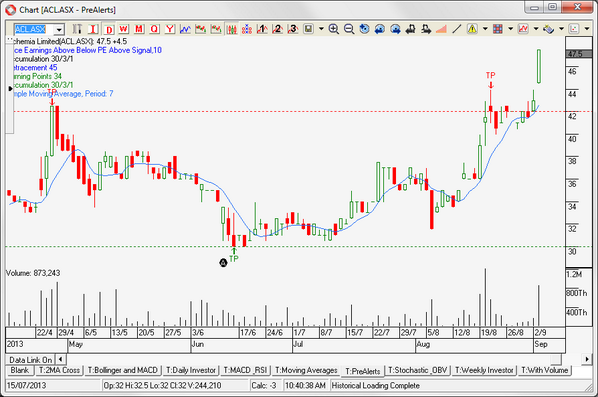Image resolution: width=598 pixels, height=397 pixels.
Task: Click the Volume: 873,243 label
Action: [33, 273]
